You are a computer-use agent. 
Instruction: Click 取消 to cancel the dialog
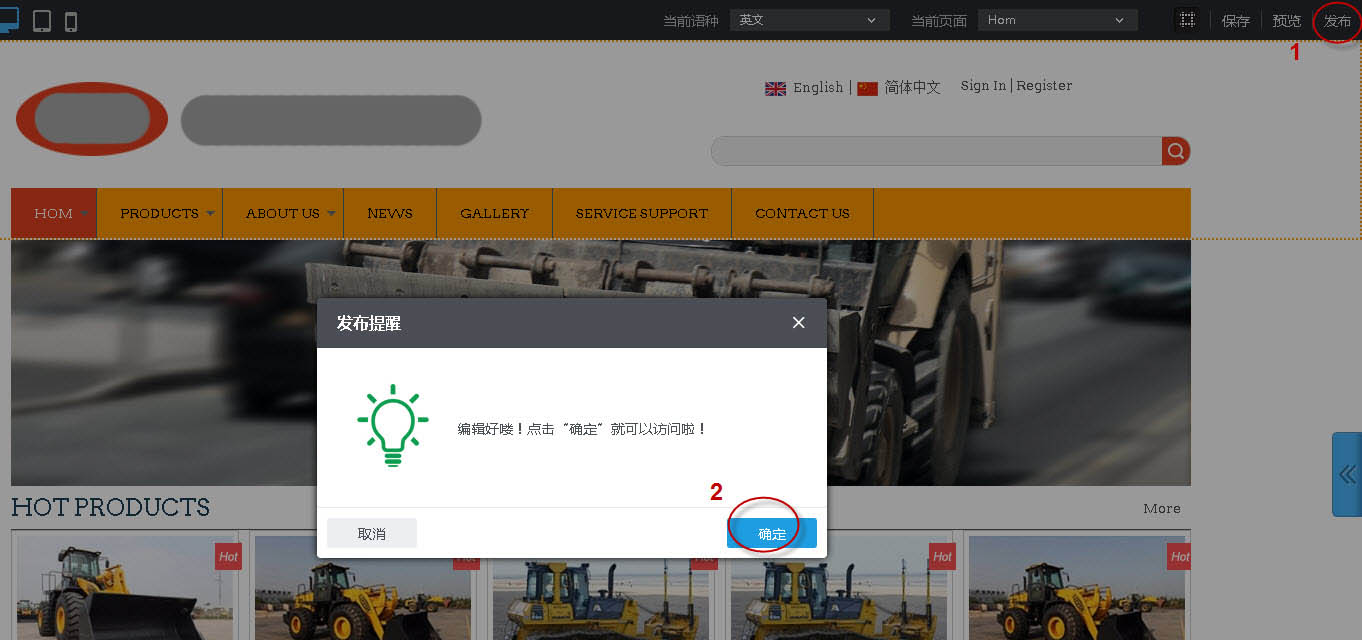click(371, 533)
